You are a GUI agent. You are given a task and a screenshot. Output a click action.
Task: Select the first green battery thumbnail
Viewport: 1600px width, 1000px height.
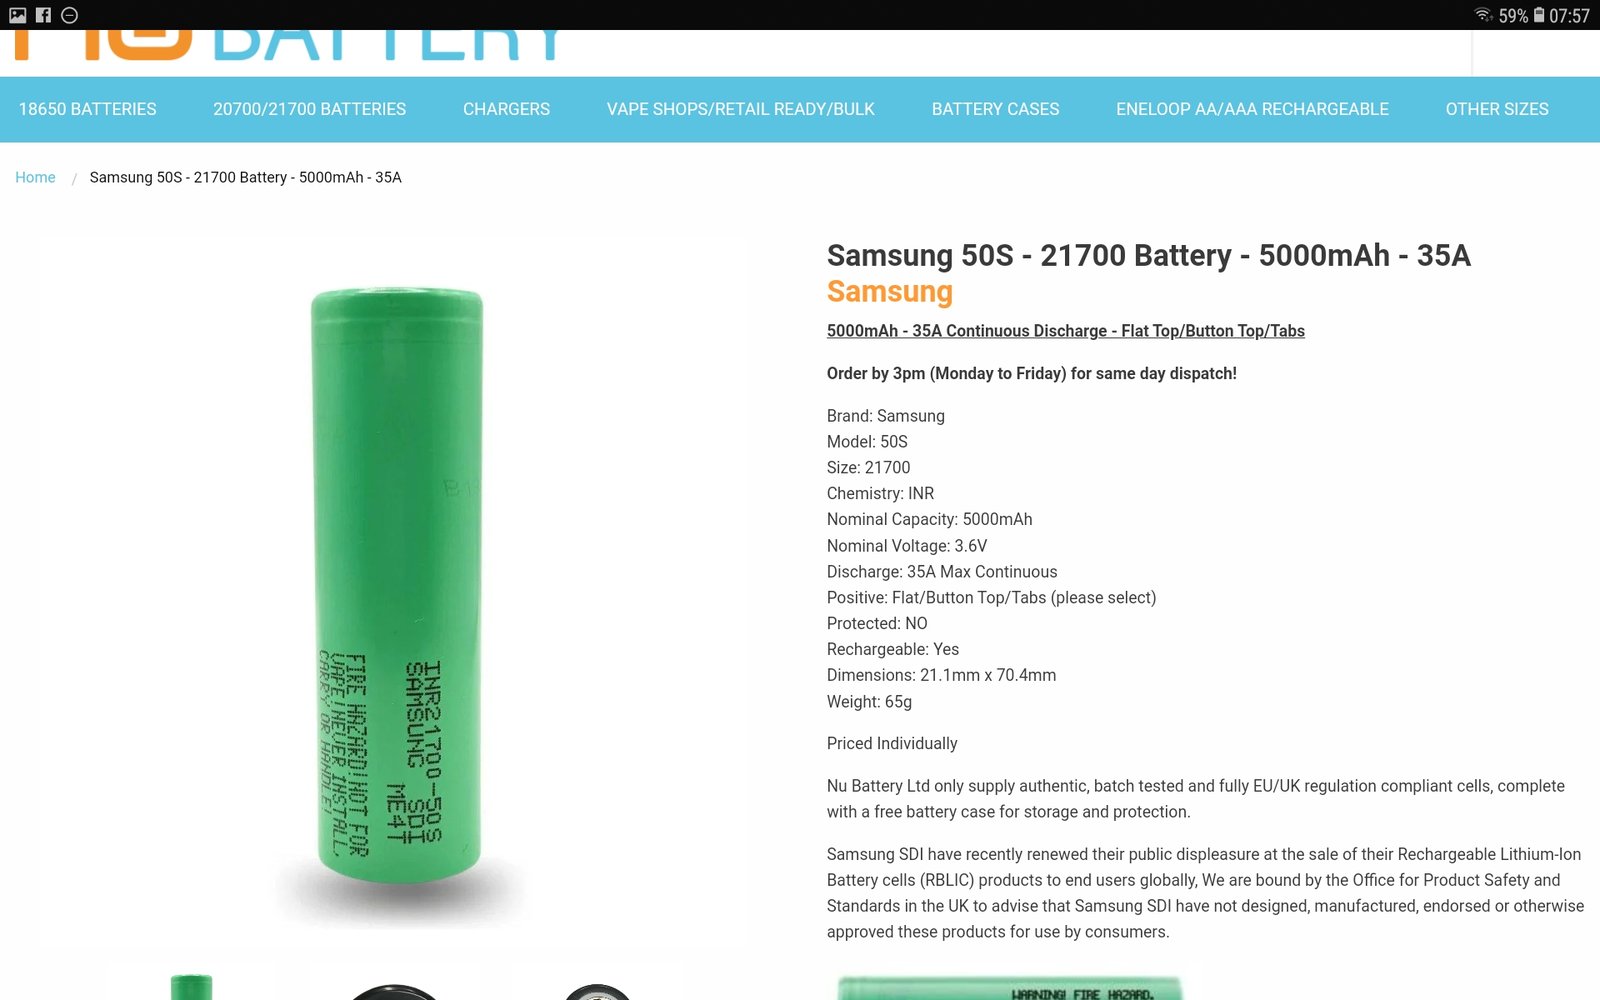pyautogui.click(x=191, y=986)
